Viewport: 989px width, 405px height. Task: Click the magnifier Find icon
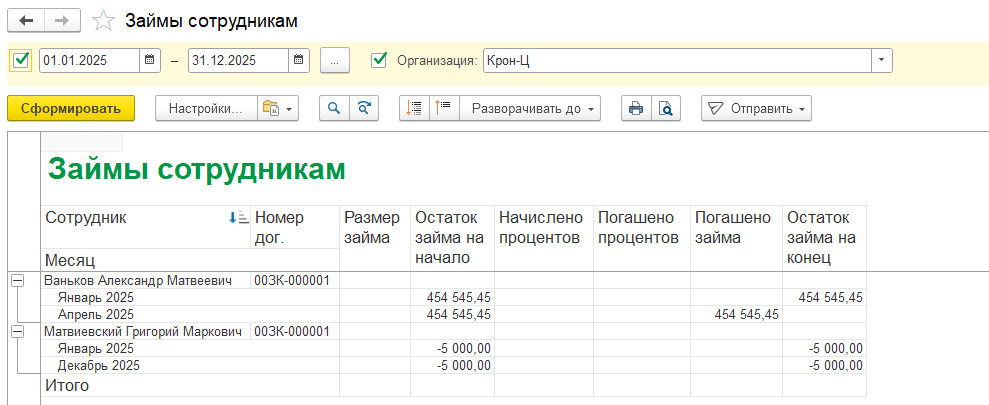click(334, 109)
